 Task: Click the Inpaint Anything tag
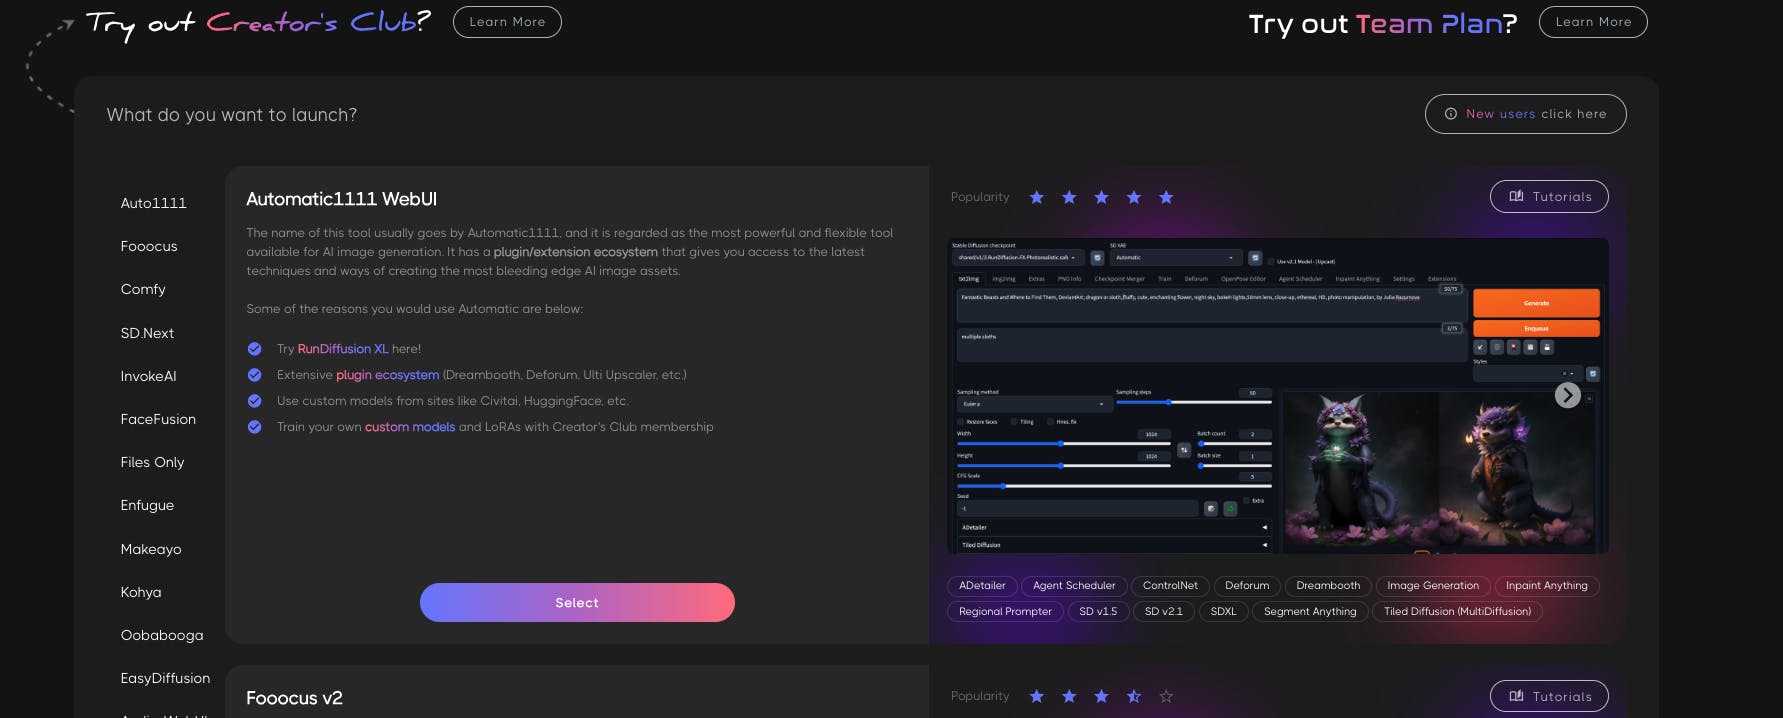point(1547,586)
